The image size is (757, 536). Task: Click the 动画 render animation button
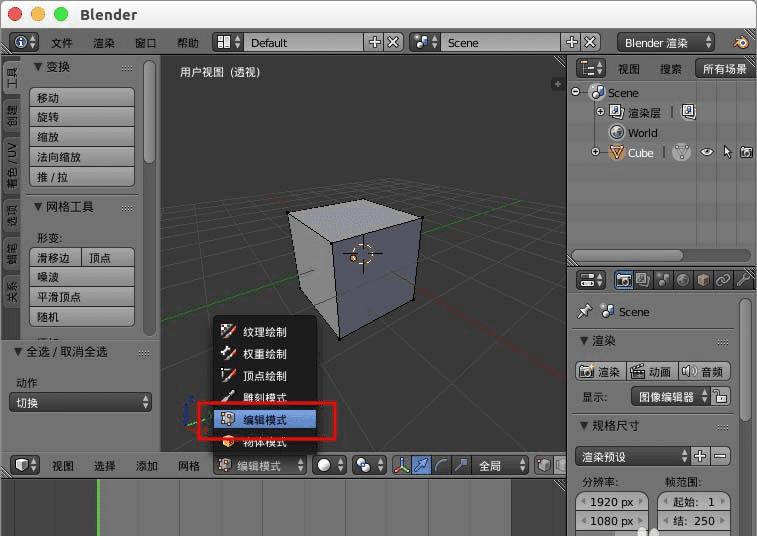(652, 371)
